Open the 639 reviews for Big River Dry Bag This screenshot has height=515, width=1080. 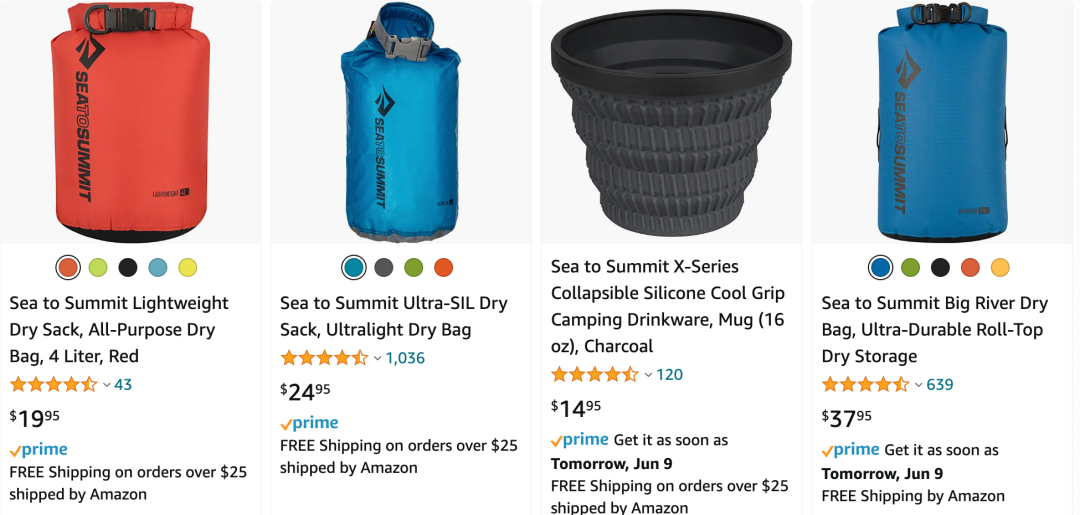[x=940, y=384]
